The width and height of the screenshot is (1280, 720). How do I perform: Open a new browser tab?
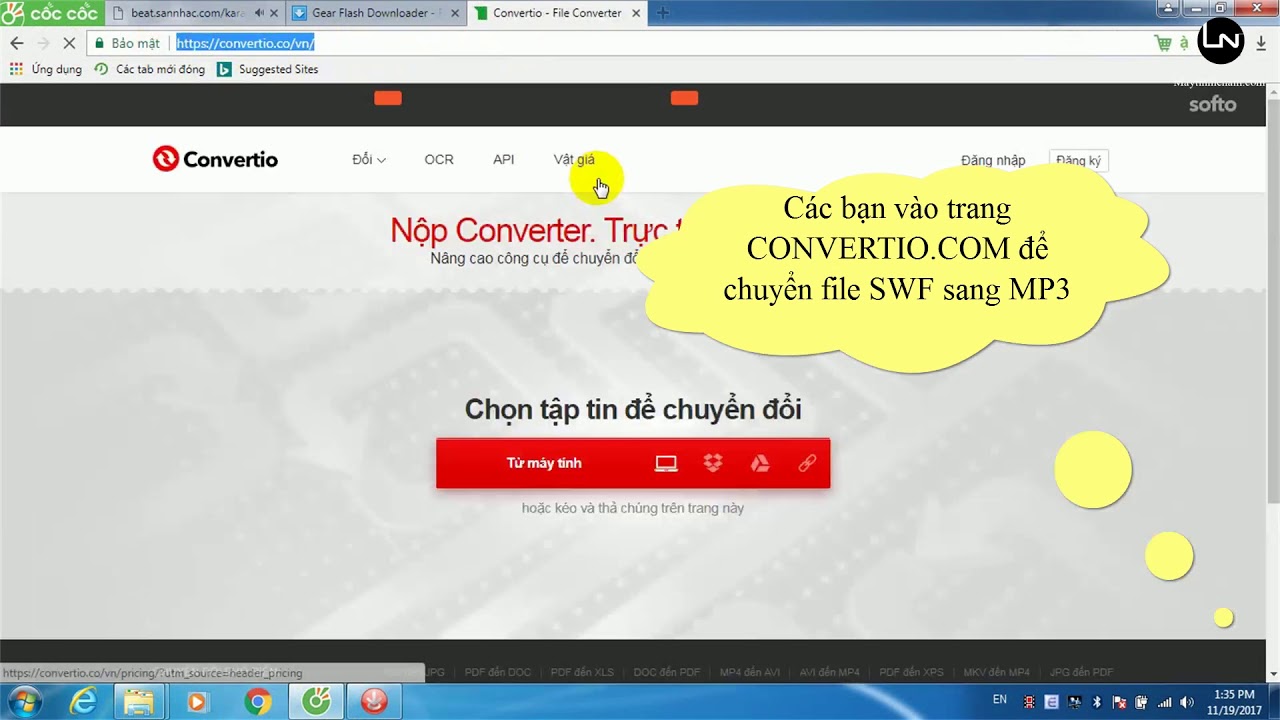[662, 13]
